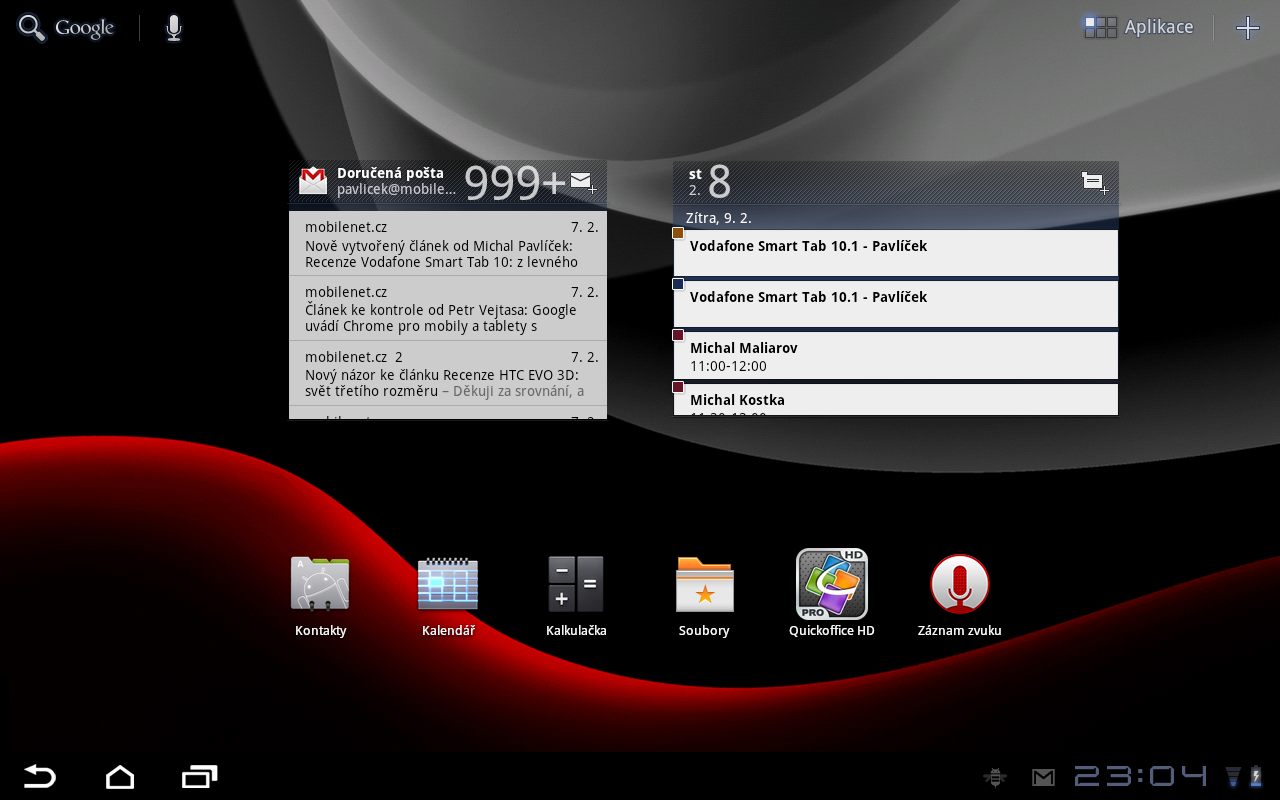Open the Vodafone Smart Tab 10.1 - Pavlíček event

pyautogui.click(x=896, y=253)
